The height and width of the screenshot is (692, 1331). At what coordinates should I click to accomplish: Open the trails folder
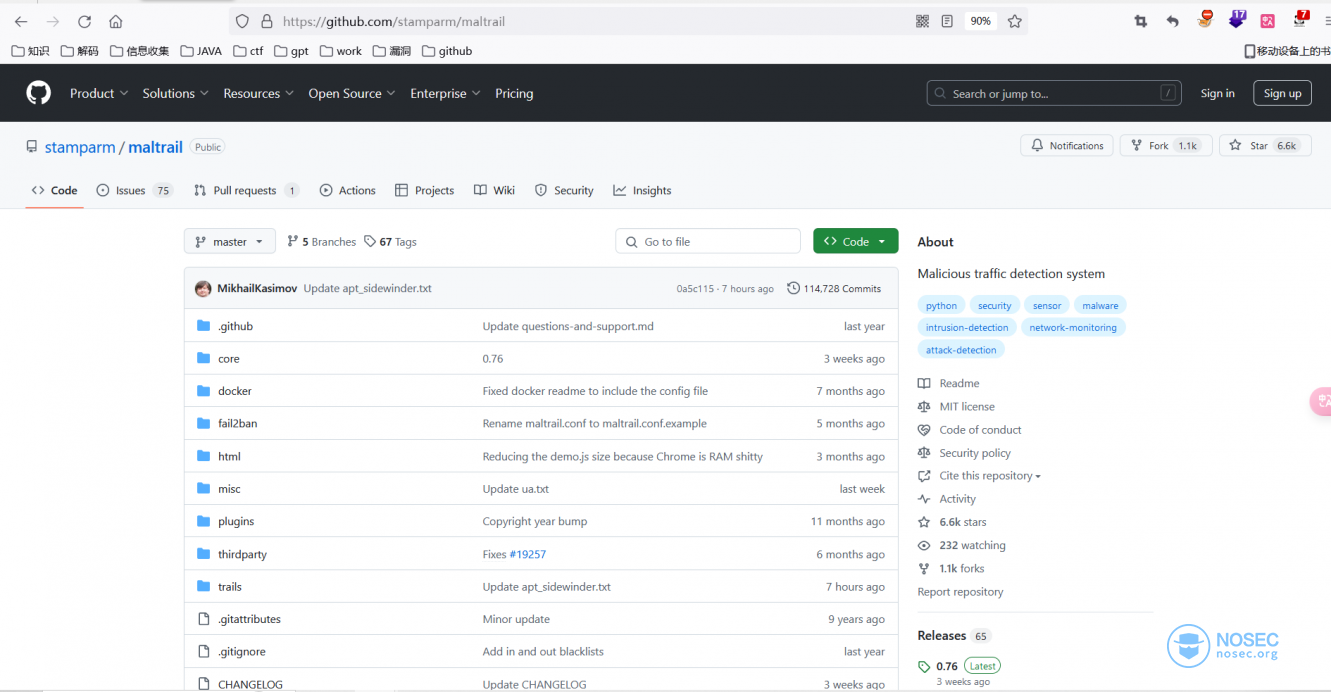[x=230, y=587]
